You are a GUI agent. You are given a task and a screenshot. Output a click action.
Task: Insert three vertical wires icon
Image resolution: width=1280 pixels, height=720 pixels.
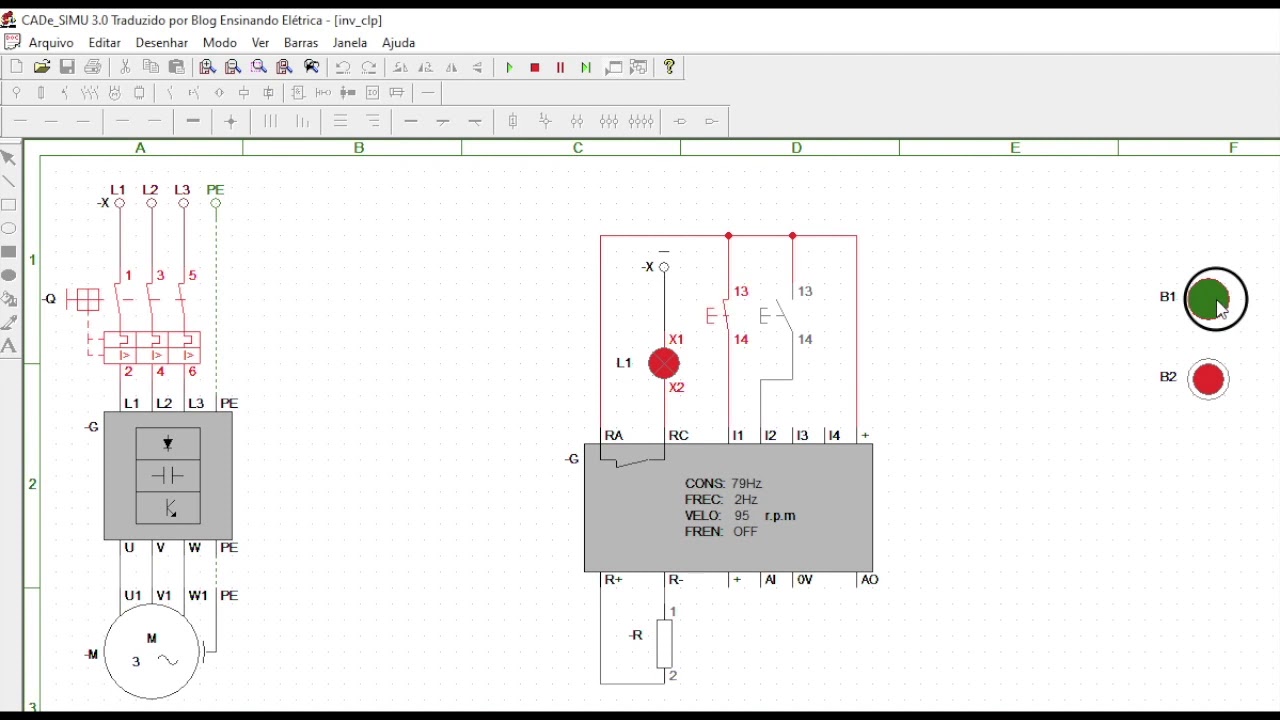[x=270, y=122]
